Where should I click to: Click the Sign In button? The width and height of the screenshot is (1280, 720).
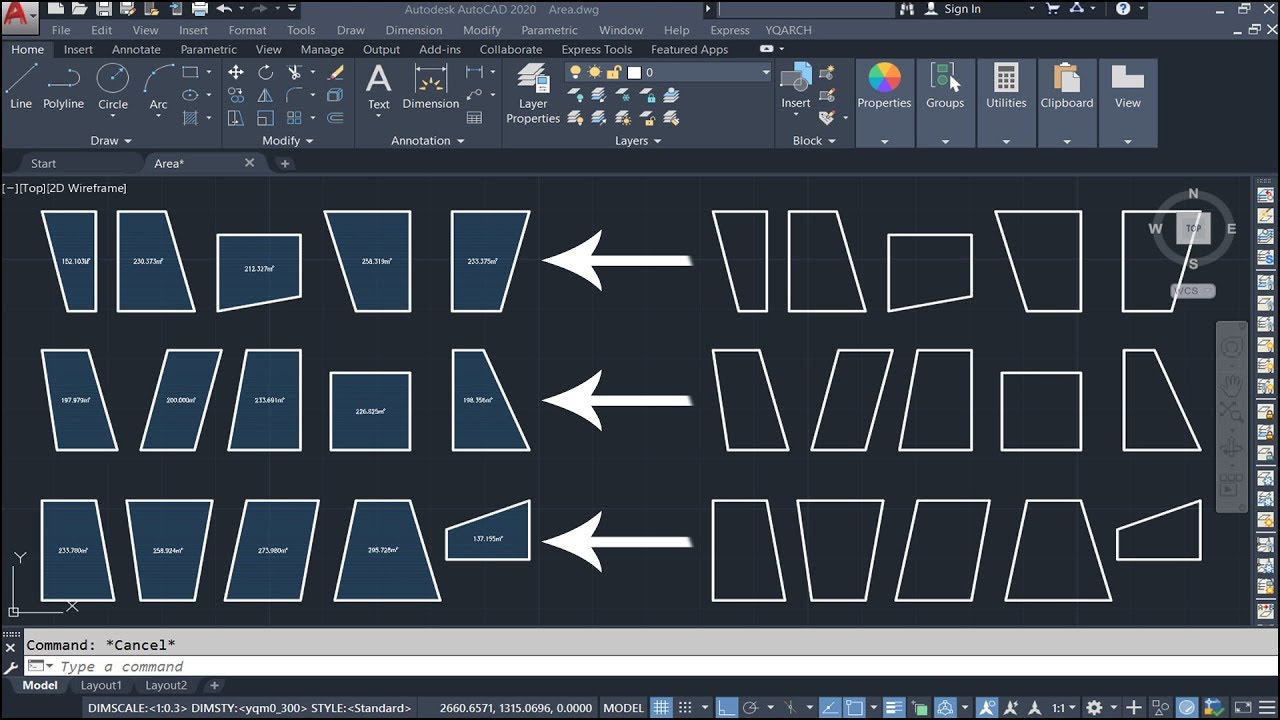(x=953, y=9)
